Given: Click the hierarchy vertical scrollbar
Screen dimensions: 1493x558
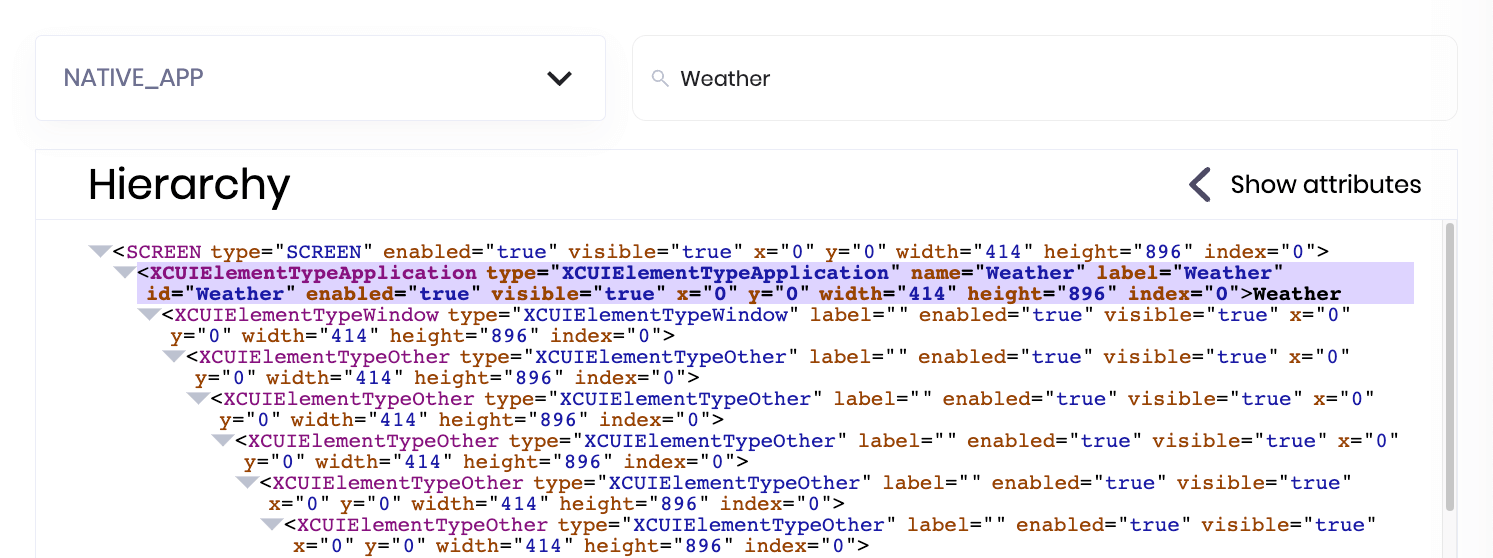Looking at the screenshot, I should coord(1450,365).
